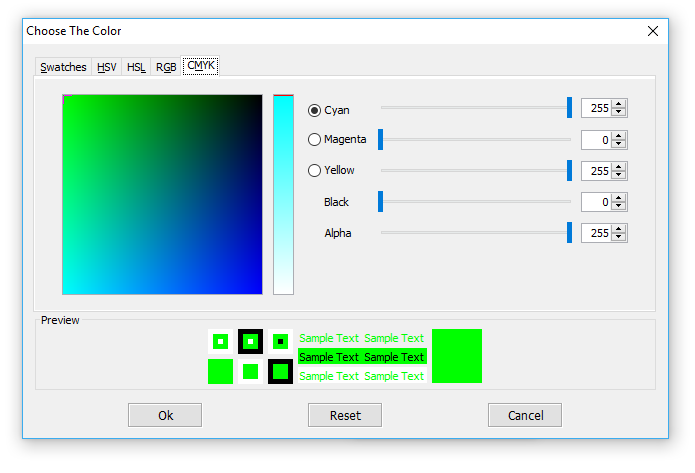Screen dimensions: 695x473
Task: Click the Cyan value input field
Action: [x=596, y=108]
